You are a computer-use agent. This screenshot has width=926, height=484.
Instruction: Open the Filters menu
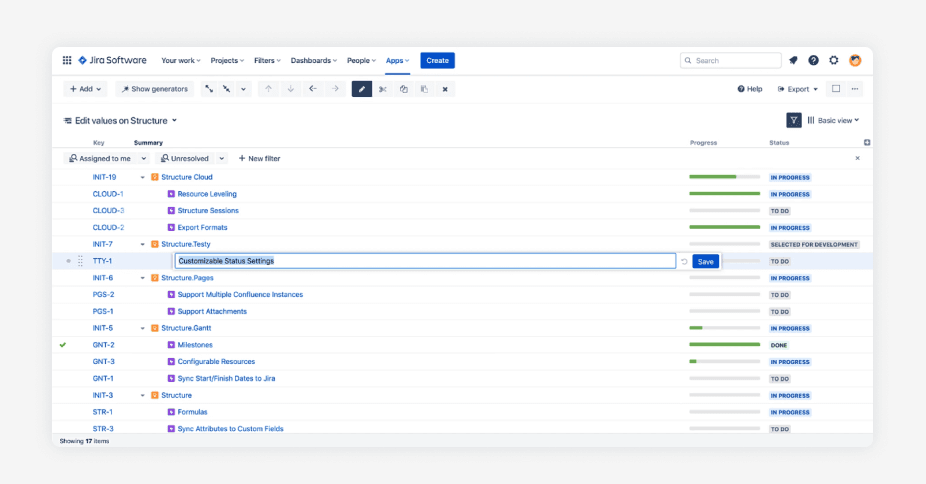click(x=268, y=60)
